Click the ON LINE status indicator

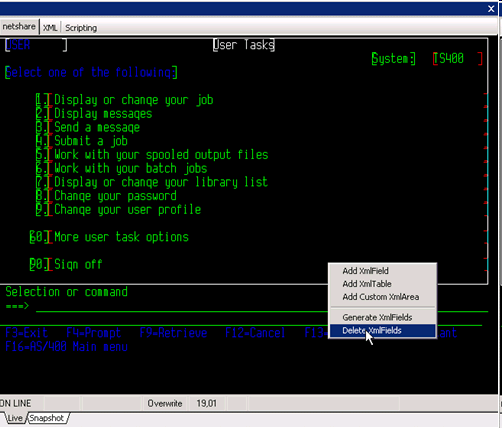[16, 403]
